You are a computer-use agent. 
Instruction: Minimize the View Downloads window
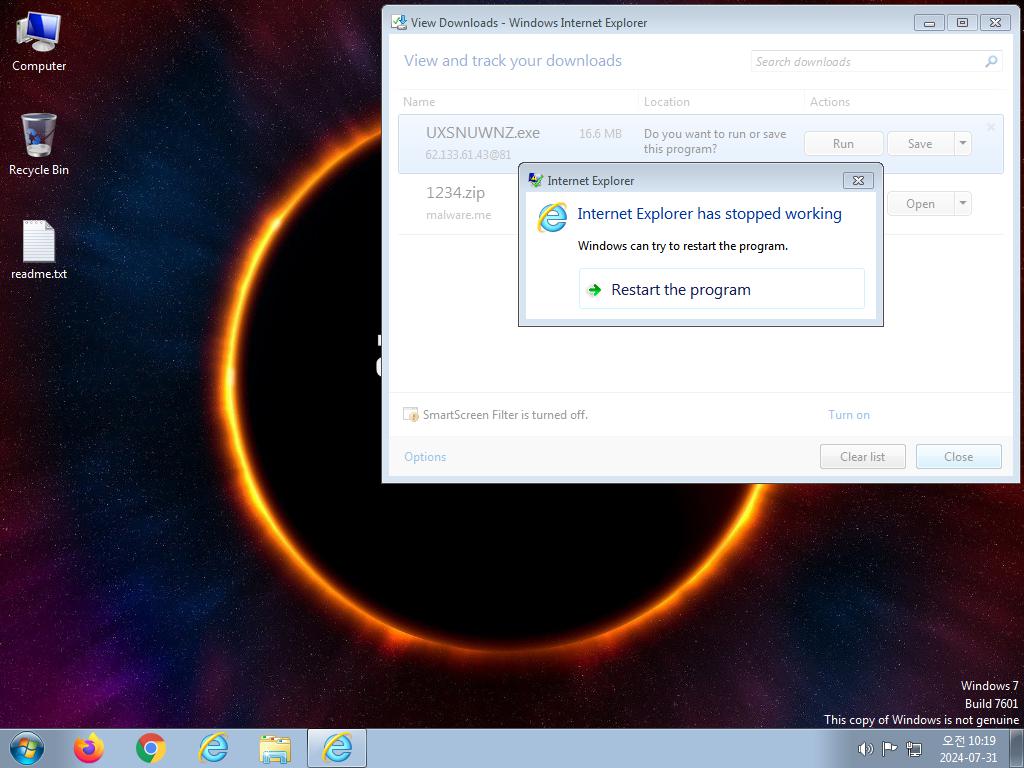pos(929,22)
